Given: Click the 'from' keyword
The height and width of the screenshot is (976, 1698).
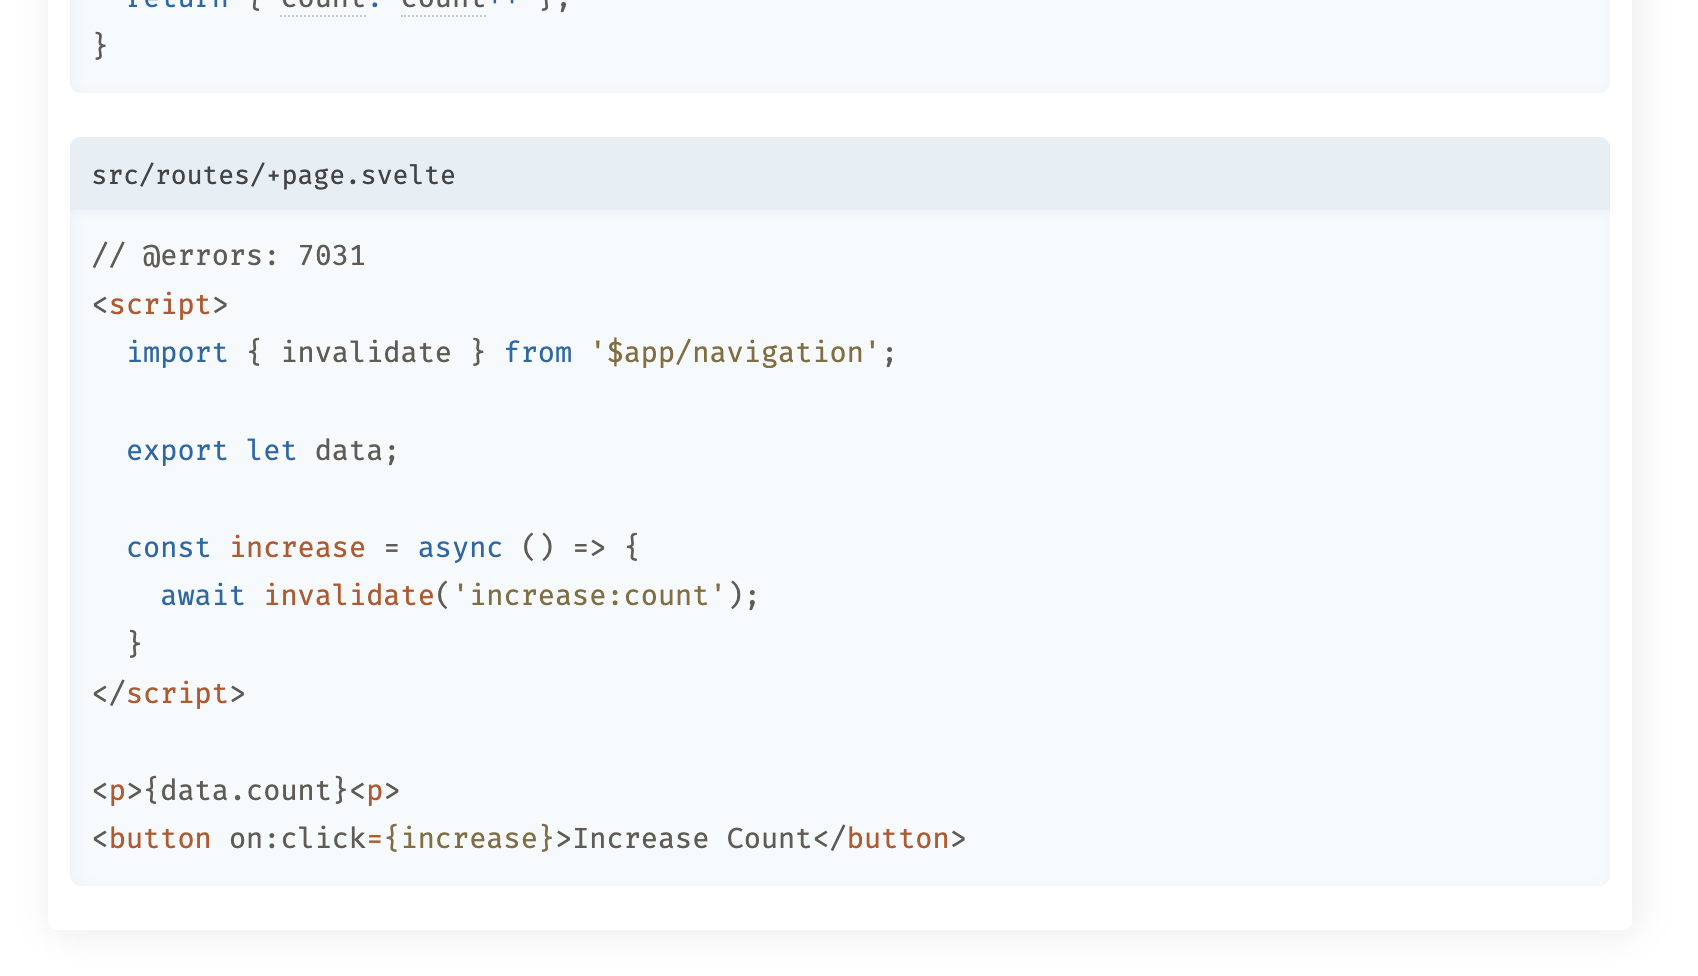Looking at the screenshot, I should tap(538, 353).
